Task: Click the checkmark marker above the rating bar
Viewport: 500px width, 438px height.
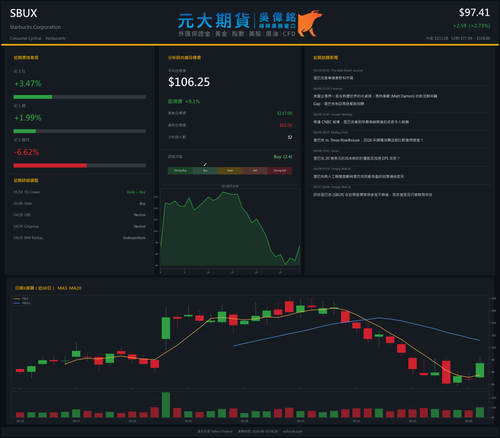Action: tap(205, 164)
